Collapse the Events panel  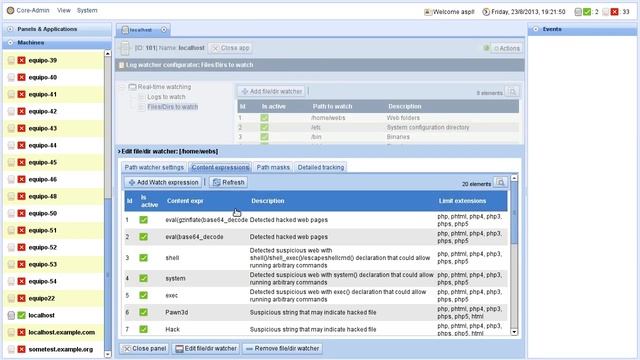click(536, 29)
